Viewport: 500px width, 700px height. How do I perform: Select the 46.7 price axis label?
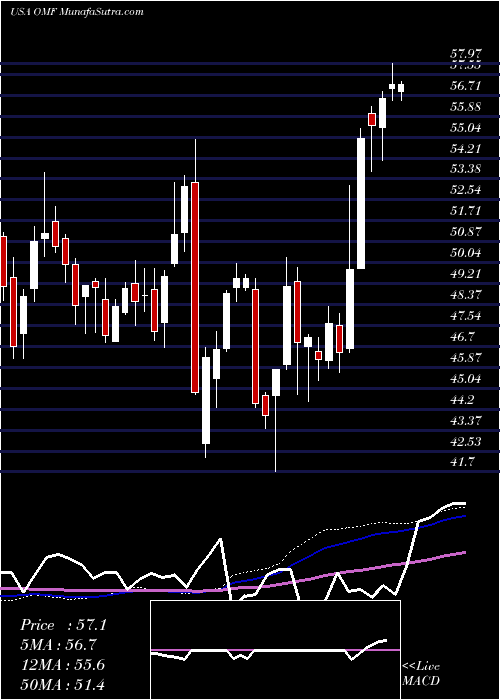(463, 337)
